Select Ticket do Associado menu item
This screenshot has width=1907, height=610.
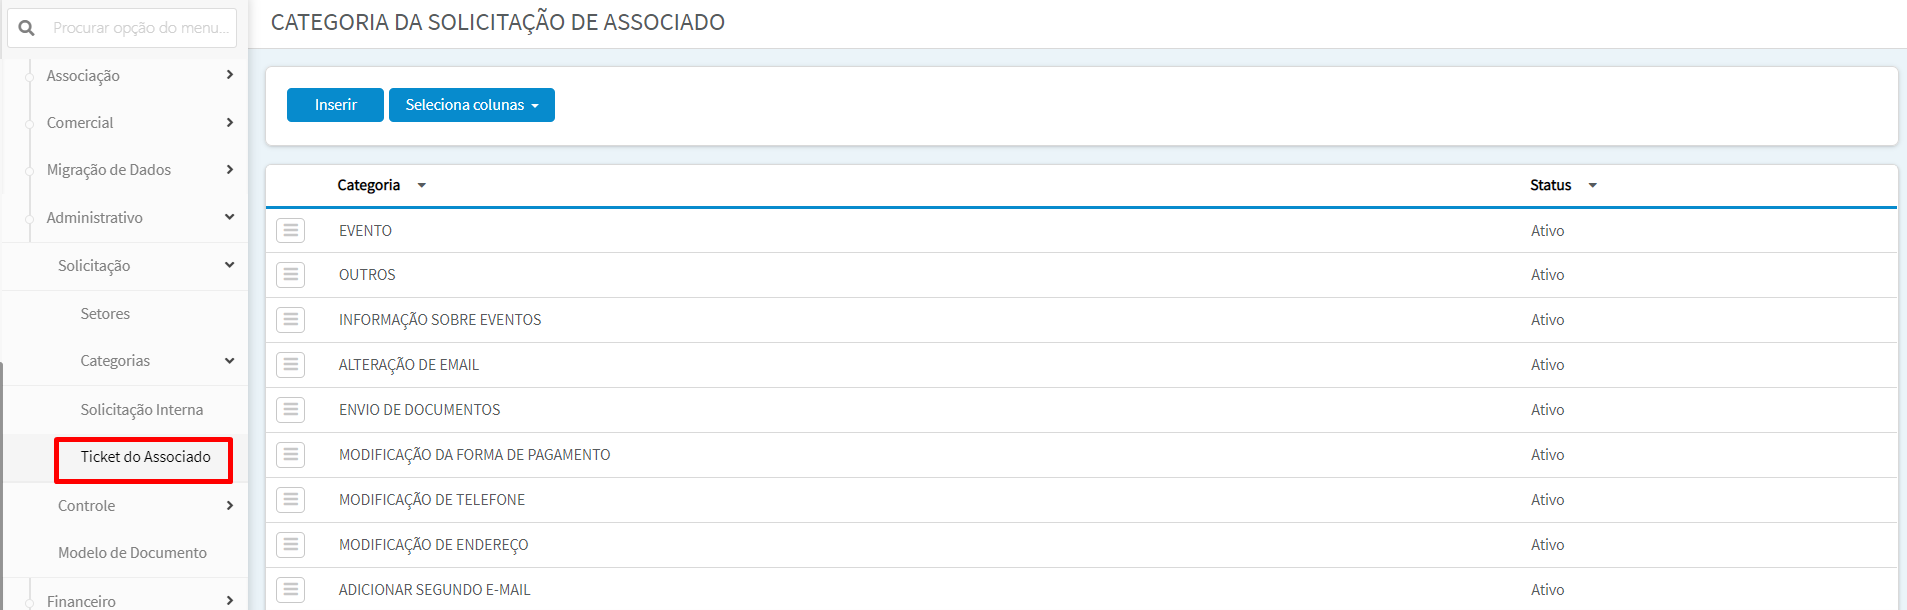coord(144,457)
